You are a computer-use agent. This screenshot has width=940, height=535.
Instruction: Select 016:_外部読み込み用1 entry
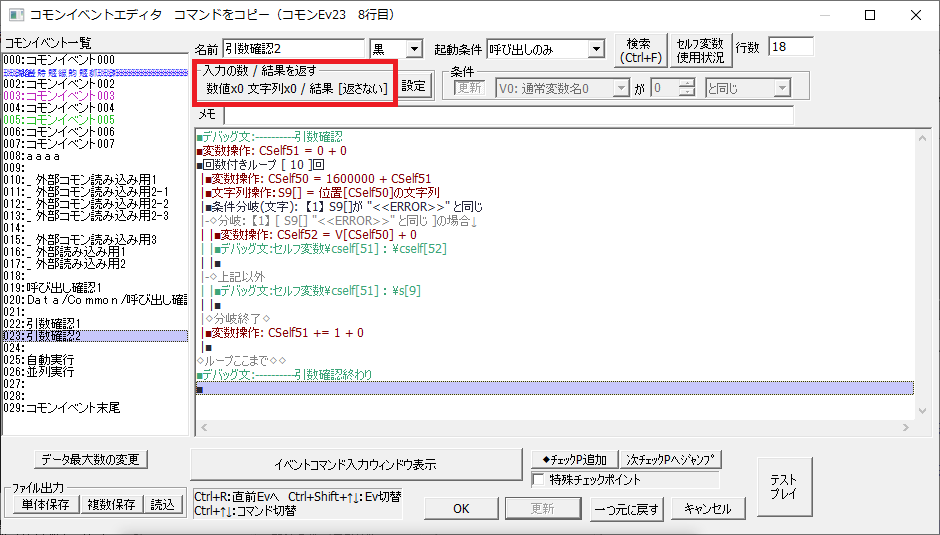95,252
